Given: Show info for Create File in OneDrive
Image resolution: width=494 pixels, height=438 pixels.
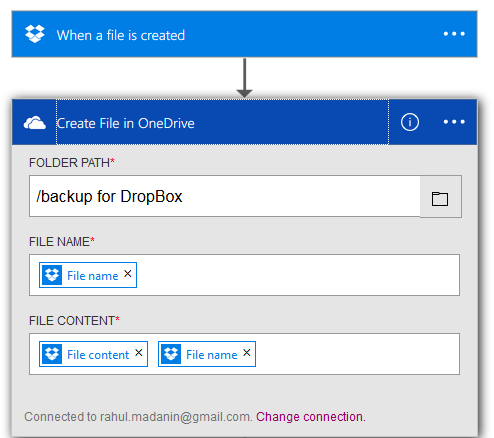Looking at the screenshot, I should pos(410,122).
